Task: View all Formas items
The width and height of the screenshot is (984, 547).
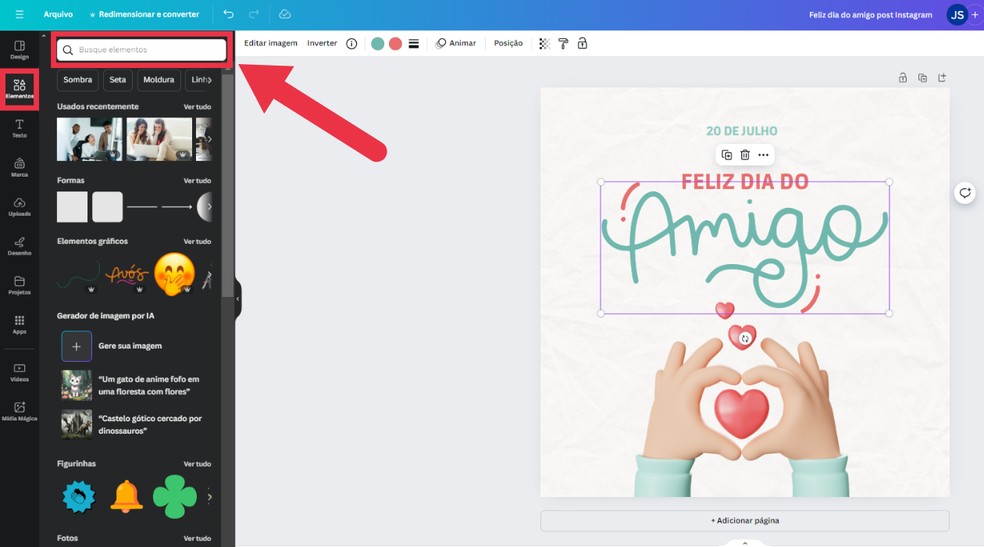Action: [197, 181]
